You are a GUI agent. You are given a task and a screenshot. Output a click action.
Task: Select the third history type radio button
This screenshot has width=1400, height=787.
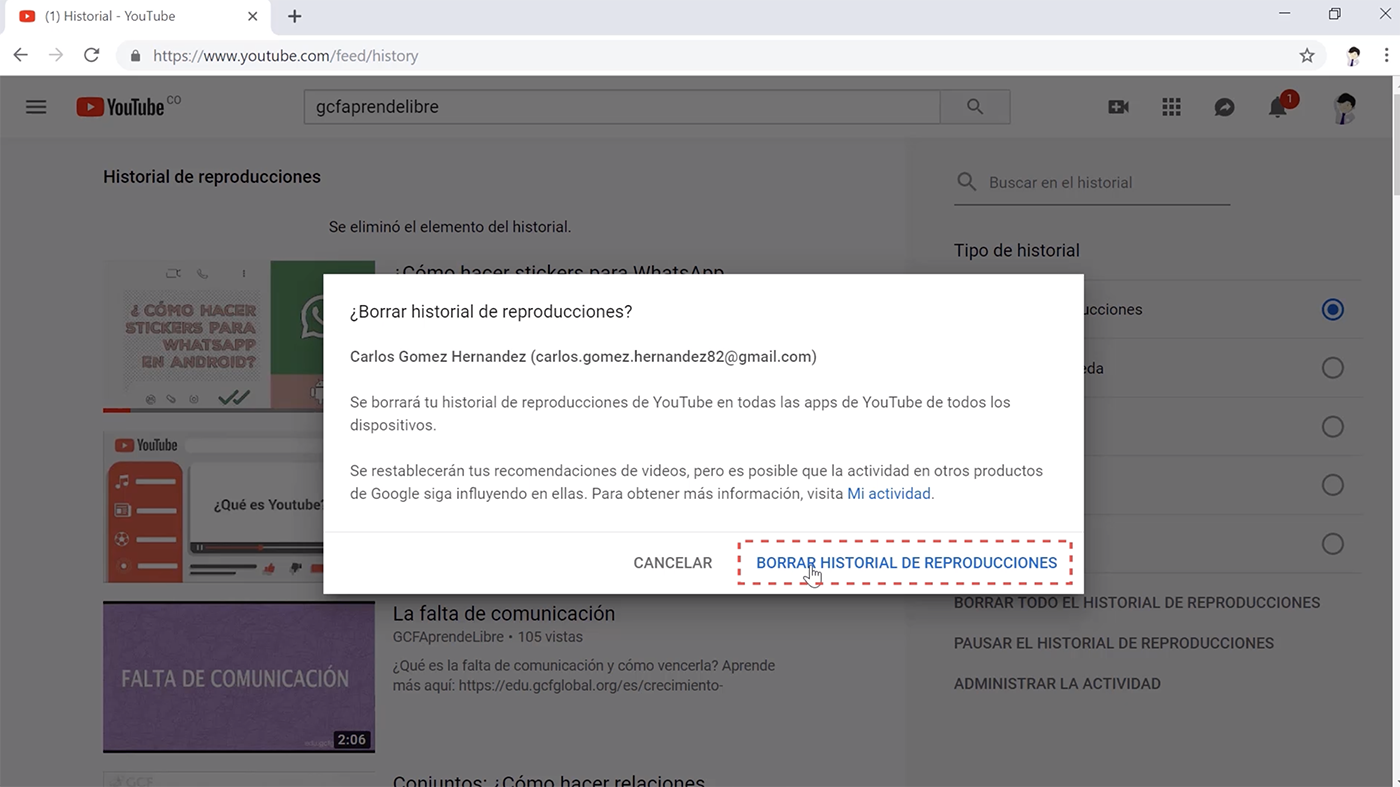tap(1332, 427)
